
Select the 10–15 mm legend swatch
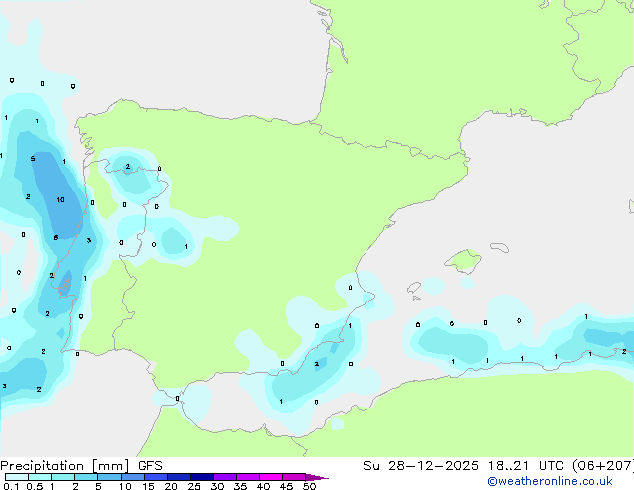pyautogui.click(x=132, y=477)
